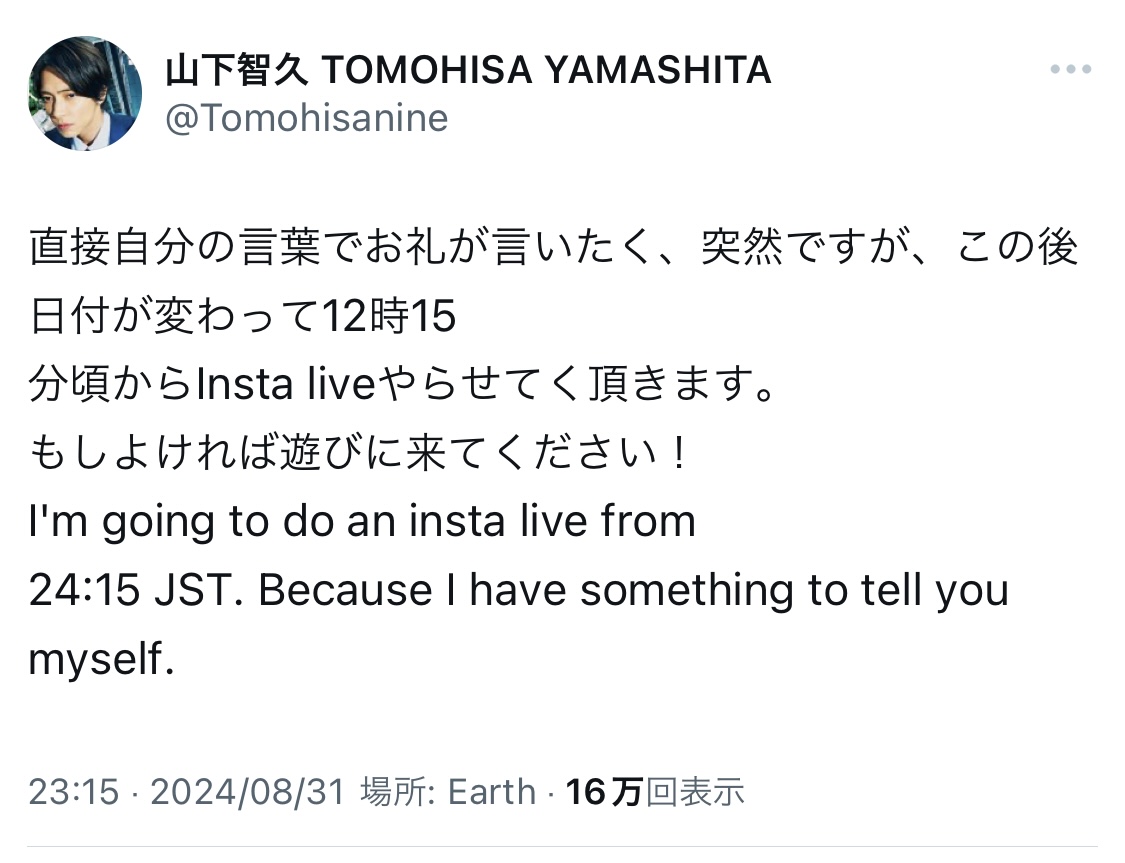
Task: Click the 23:15 post timestamp
Action: [73, 792]
